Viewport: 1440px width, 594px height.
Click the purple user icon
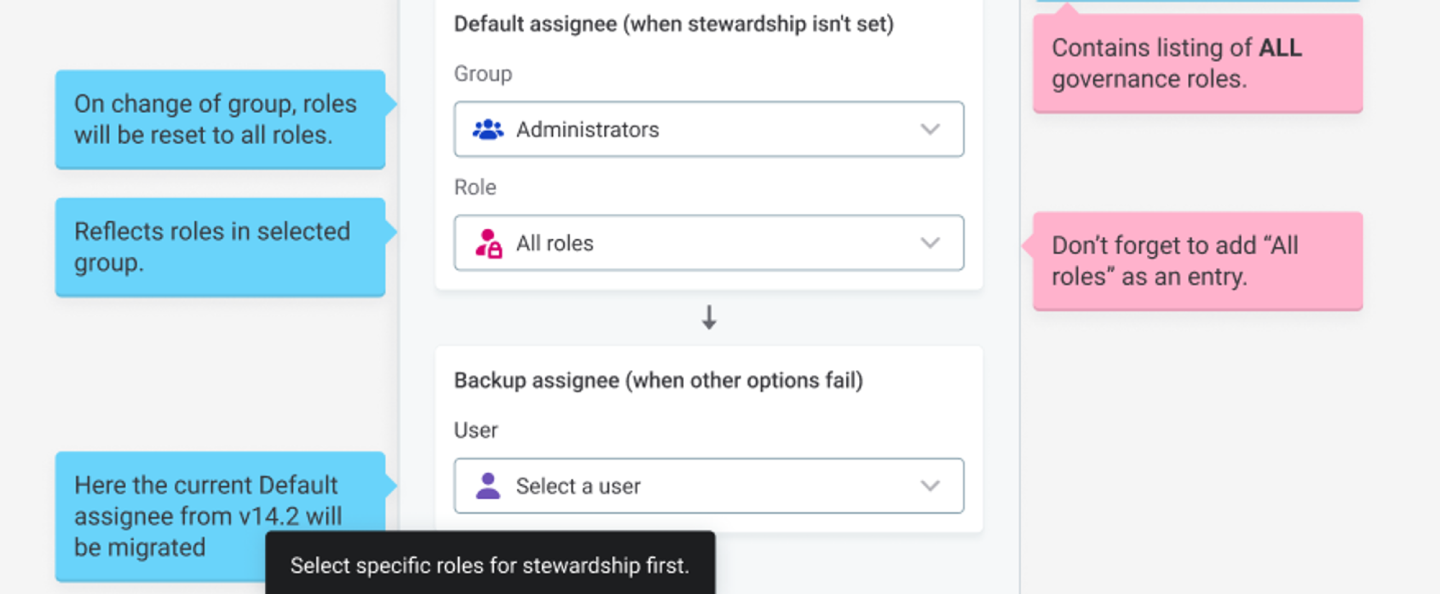(488, 486)
